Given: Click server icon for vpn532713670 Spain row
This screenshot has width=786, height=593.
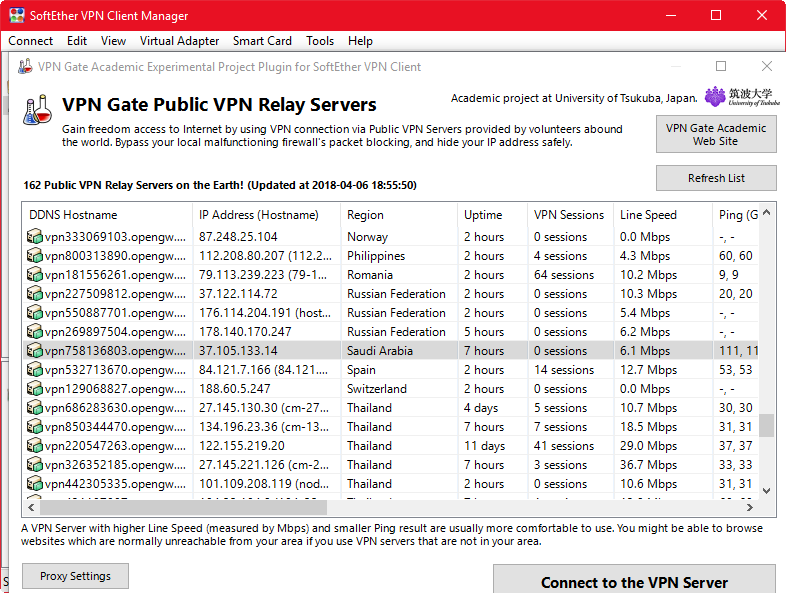Looking at the screenshot, I should tap(35, 369).
